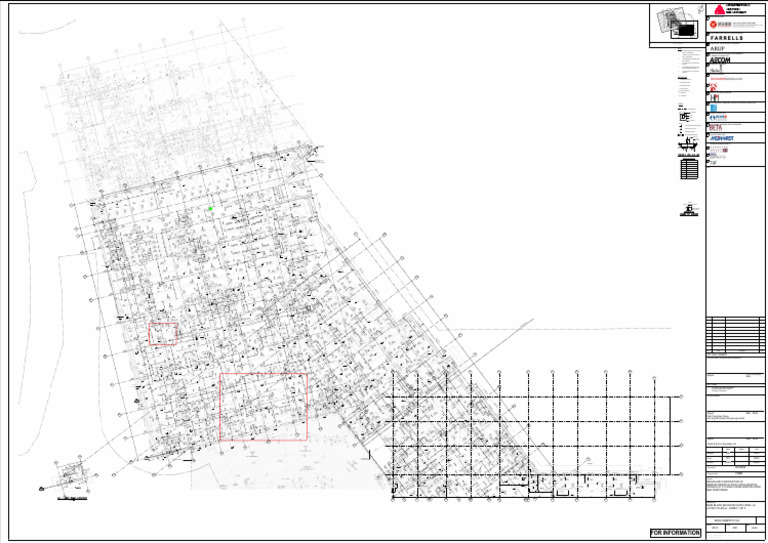This screenshot has height=543, width=768.
Task: Click the AECOM logo in the title block
Action: point(720,60)
